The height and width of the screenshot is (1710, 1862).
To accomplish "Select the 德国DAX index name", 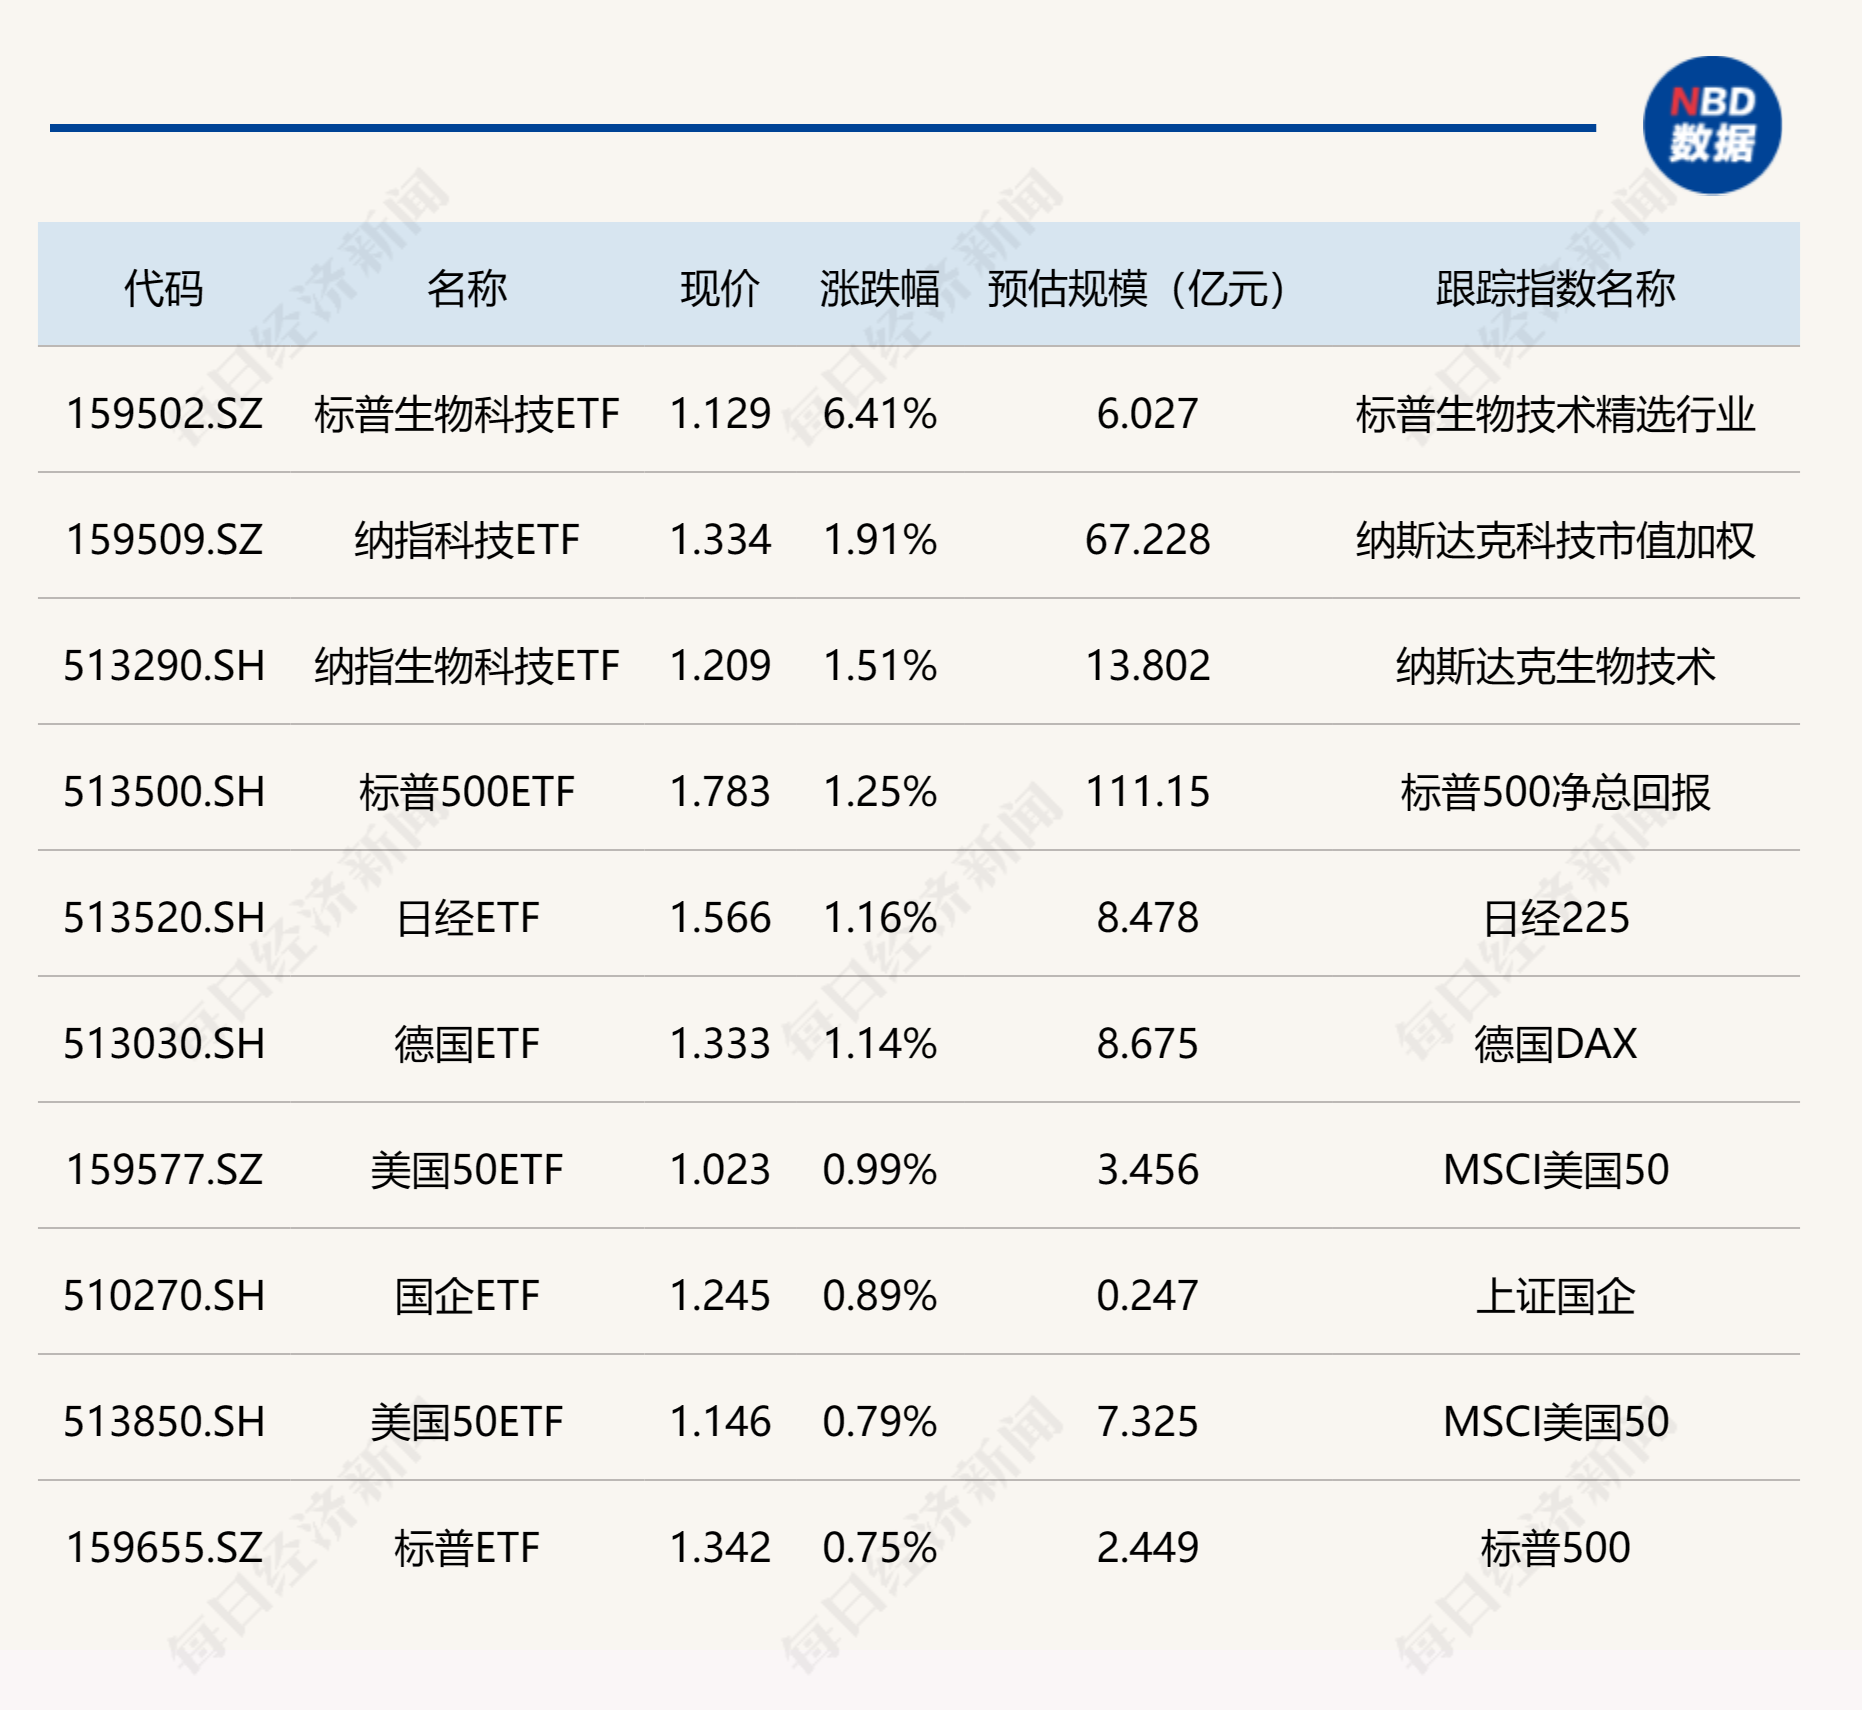I will (x=1556, y=1044).
